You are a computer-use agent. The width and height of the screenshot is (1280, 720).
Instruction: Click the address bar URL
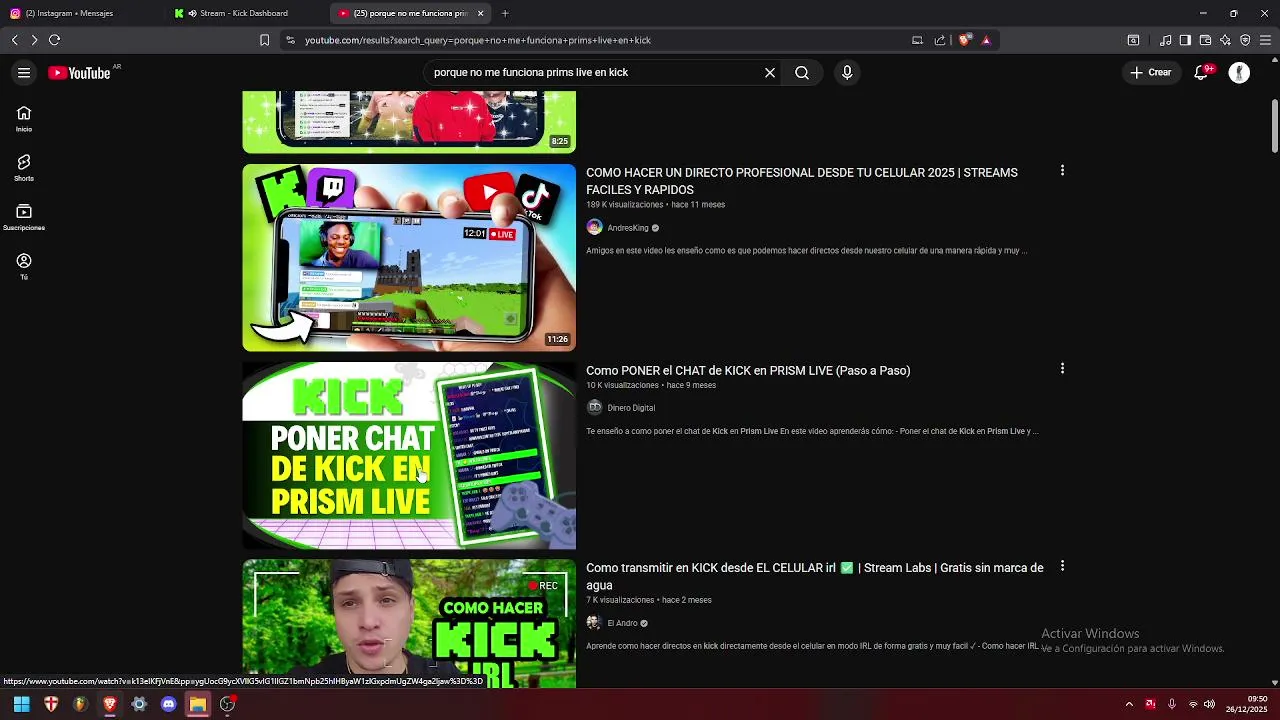(x=478, y=40)
